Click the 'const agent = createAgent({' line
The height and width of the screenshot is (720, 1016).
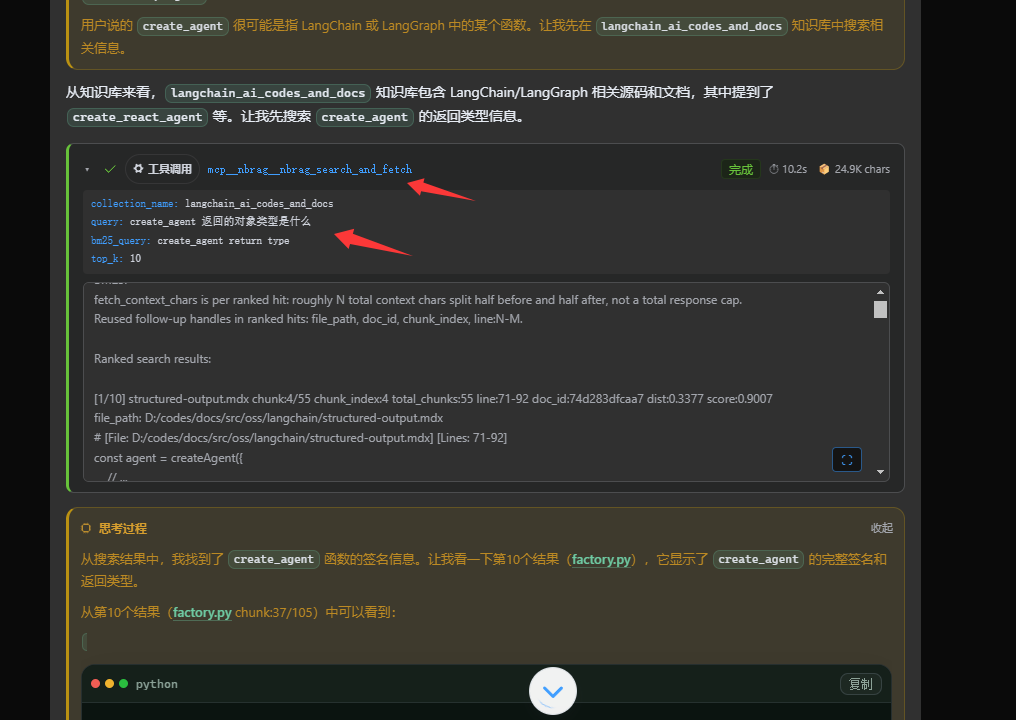[168, 458]
